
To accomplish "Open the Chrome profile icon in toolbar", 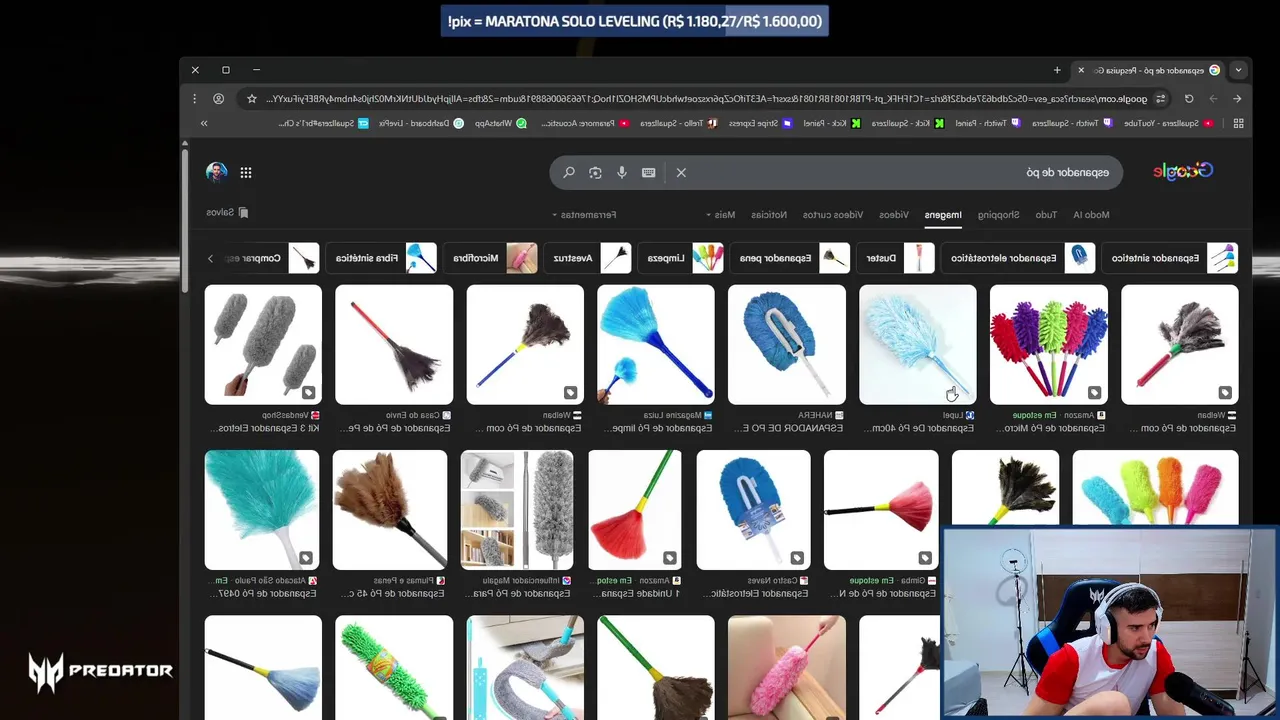I will pos(218,98).
